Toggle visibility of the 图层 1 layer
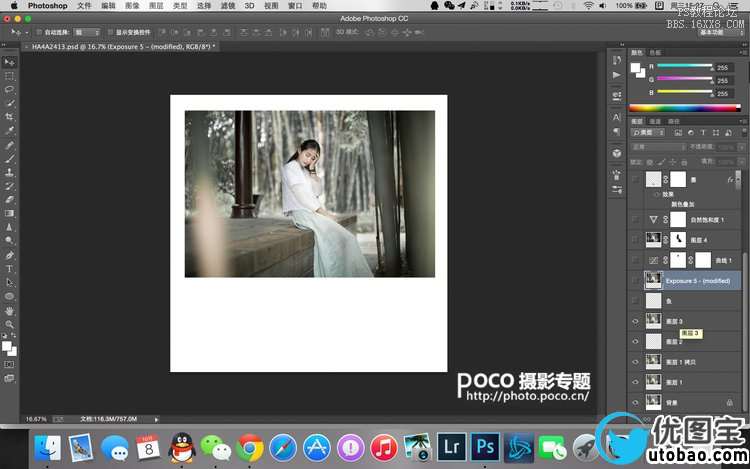 636,382
